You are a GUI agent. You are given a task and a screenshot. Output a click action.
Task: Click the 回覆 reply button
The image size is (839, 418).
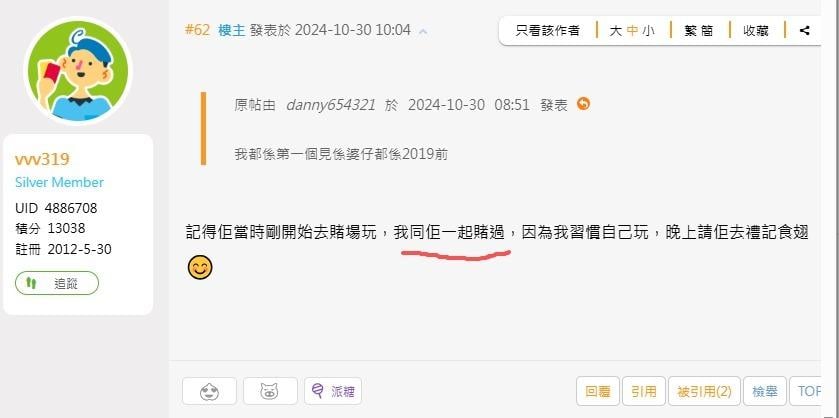point(598,391)
